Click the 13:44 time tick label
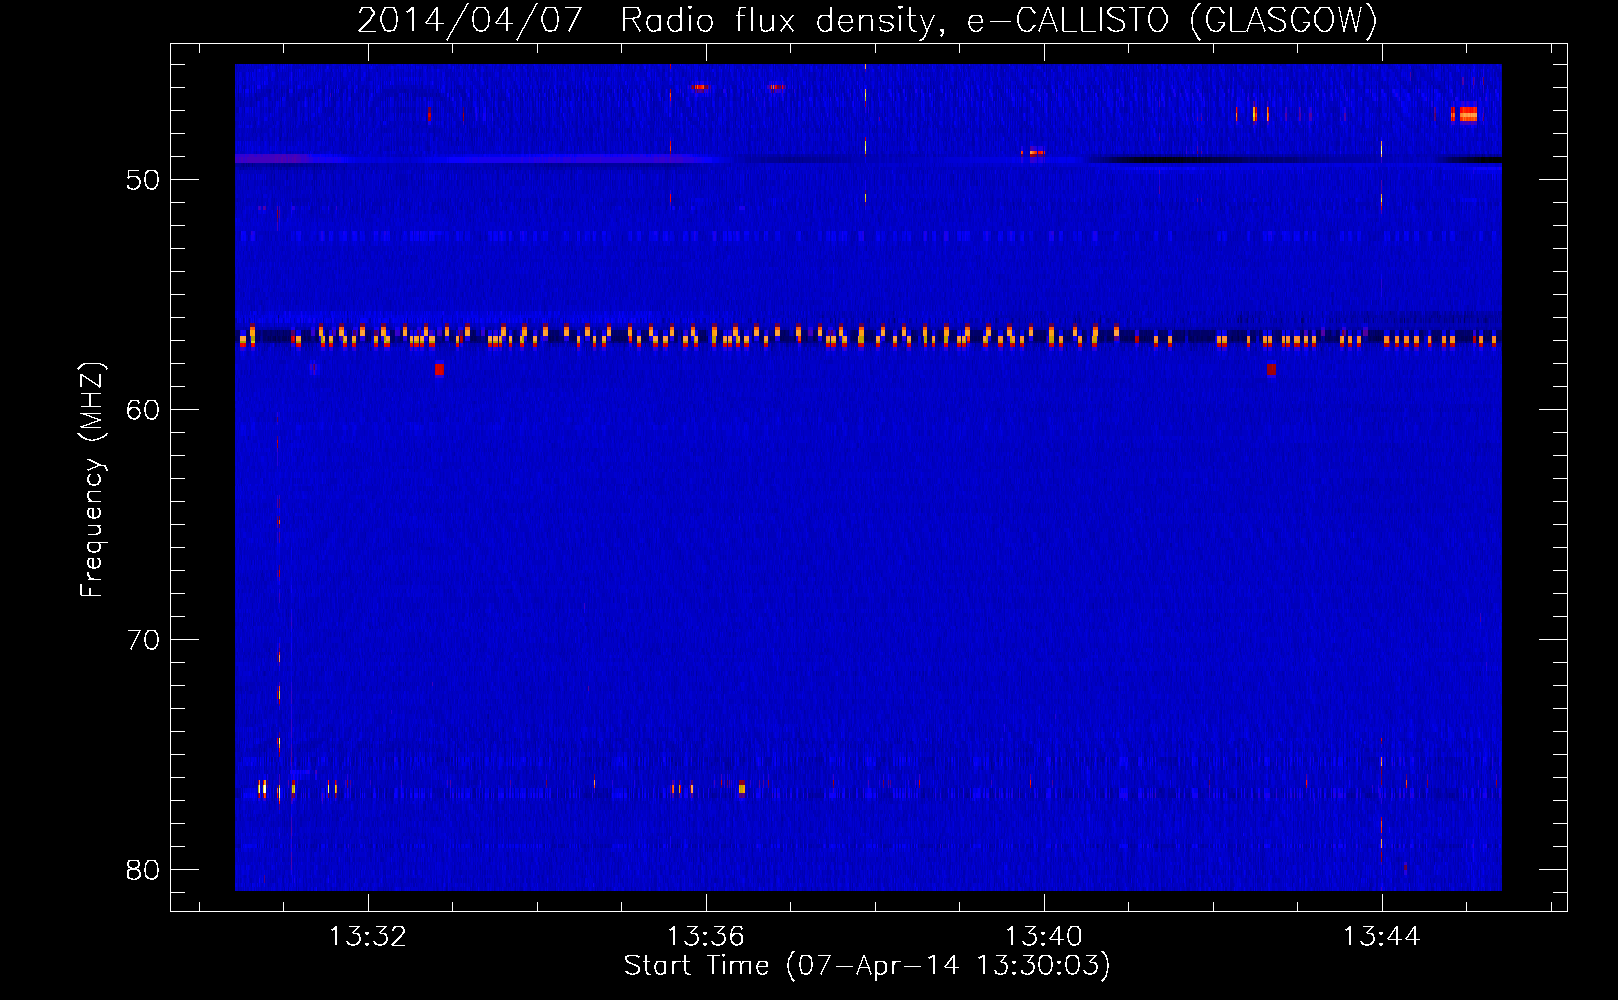This screenshot has height=1000, width=1618. tap(1381, 937)
